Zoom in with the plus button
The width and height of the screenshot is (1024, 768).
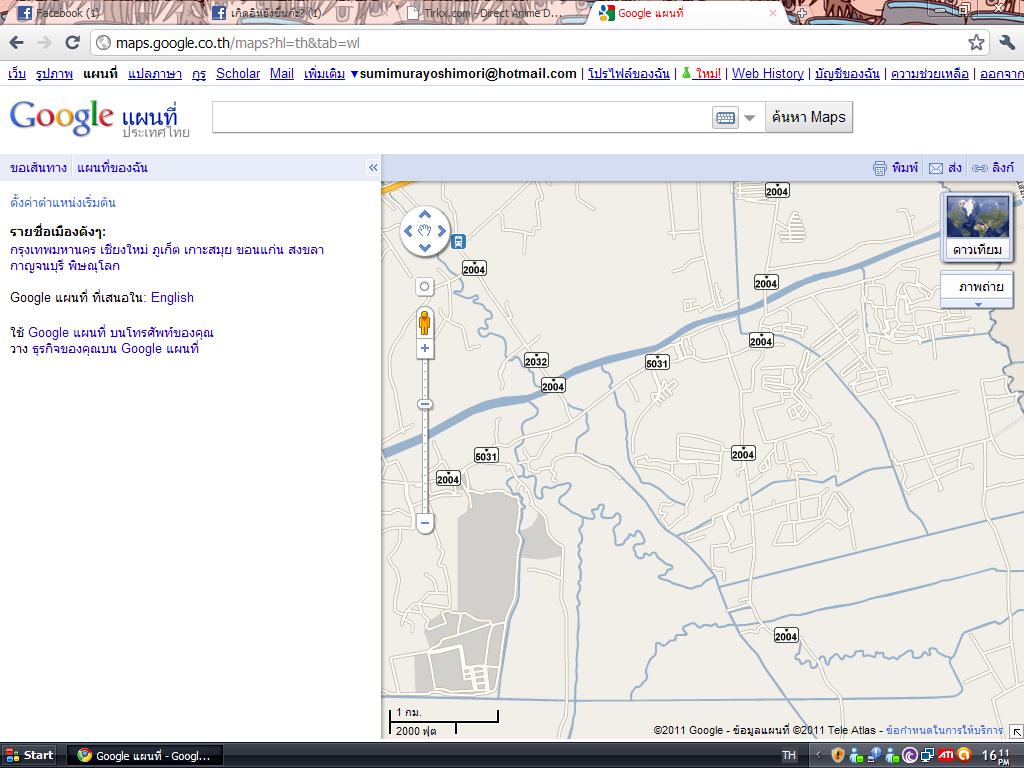[424, 348]
